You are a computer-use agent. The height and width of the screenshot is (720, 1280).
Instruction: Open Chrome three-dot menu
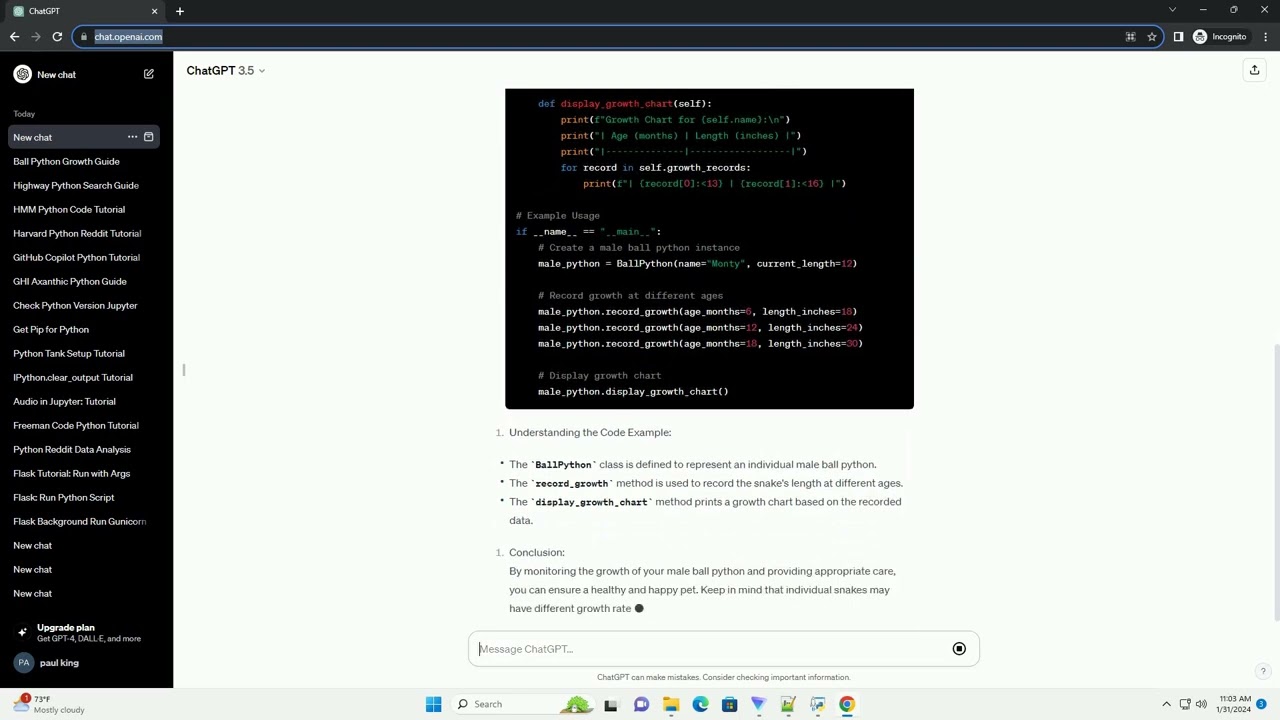[x=1265, y=37]
